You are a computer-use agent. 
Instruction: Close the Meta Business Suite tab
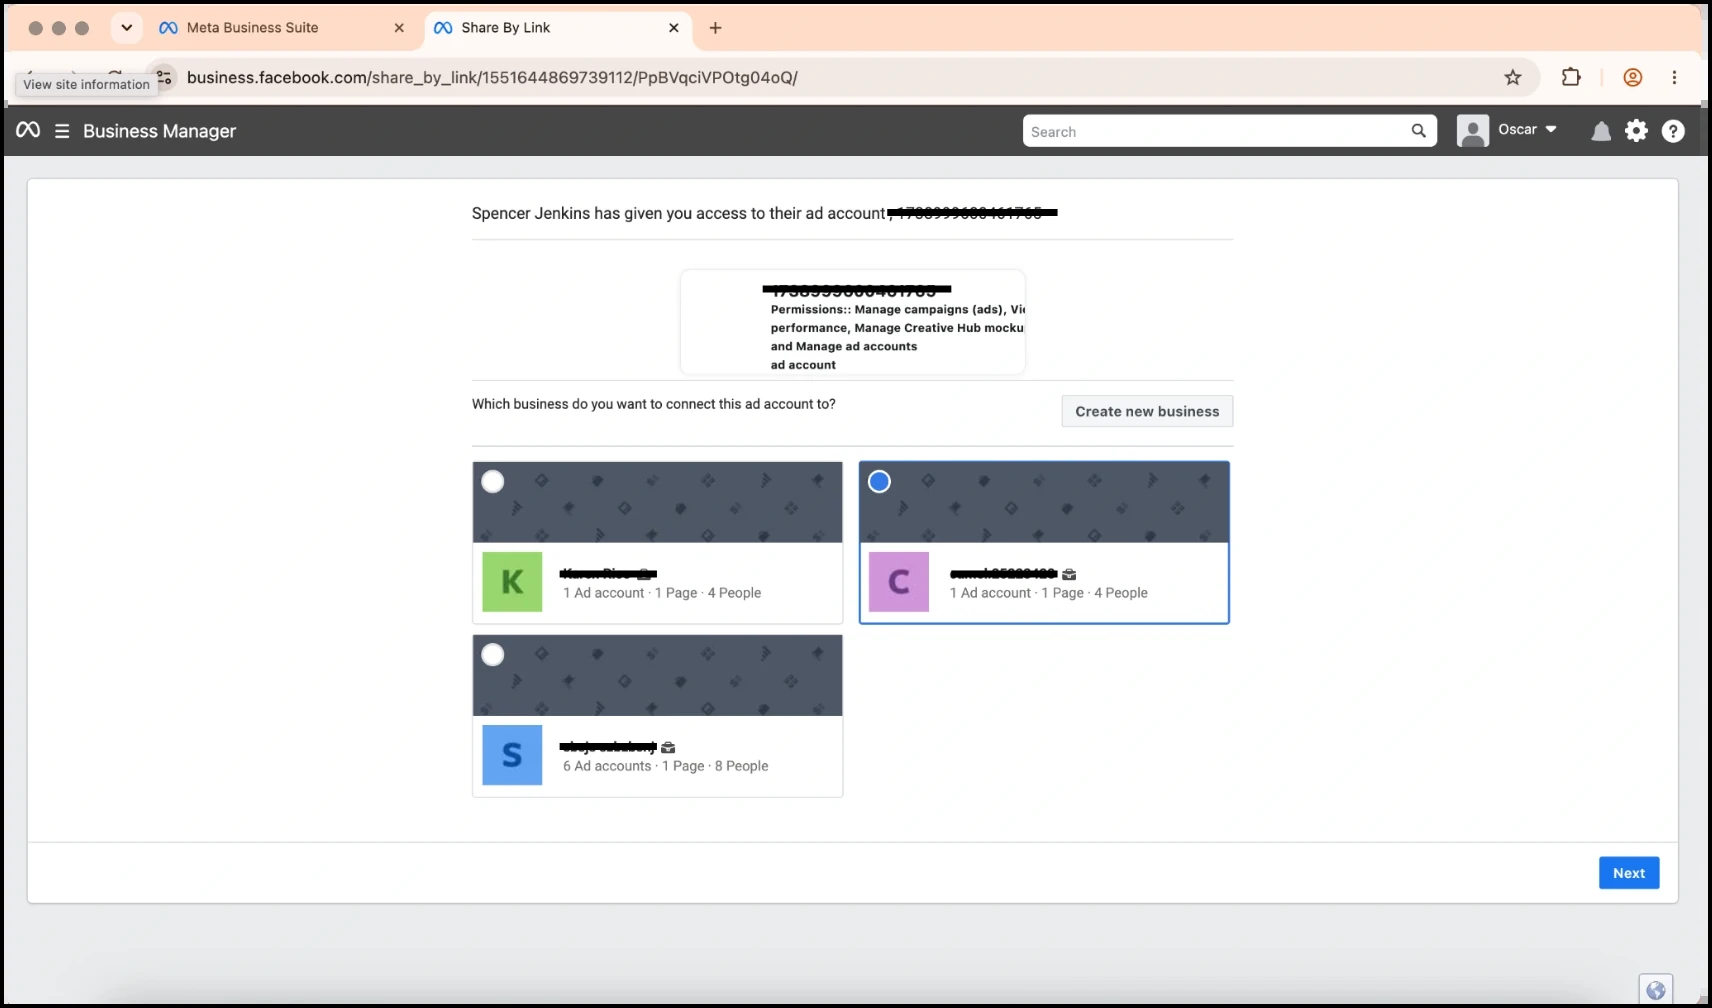click(399, 28)
